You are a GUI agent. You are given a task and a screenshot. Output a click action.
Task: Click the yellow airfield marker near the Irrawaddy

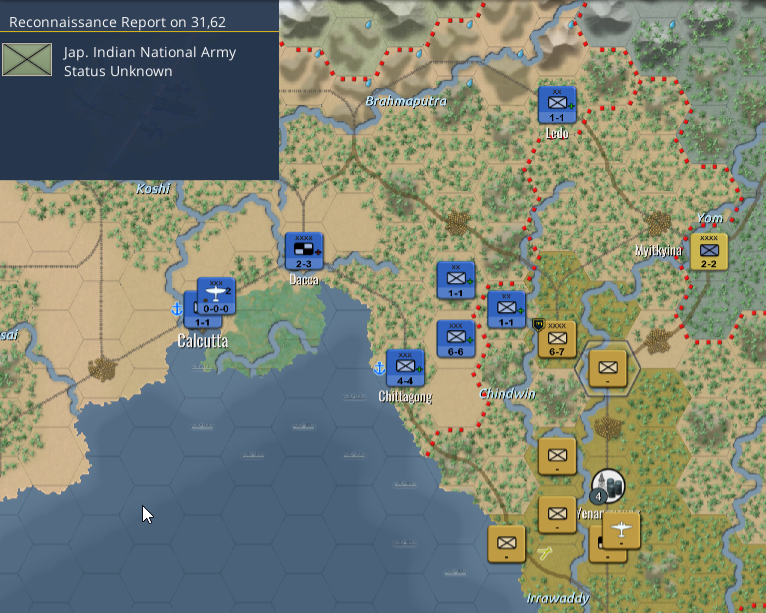tap(545, 553)
